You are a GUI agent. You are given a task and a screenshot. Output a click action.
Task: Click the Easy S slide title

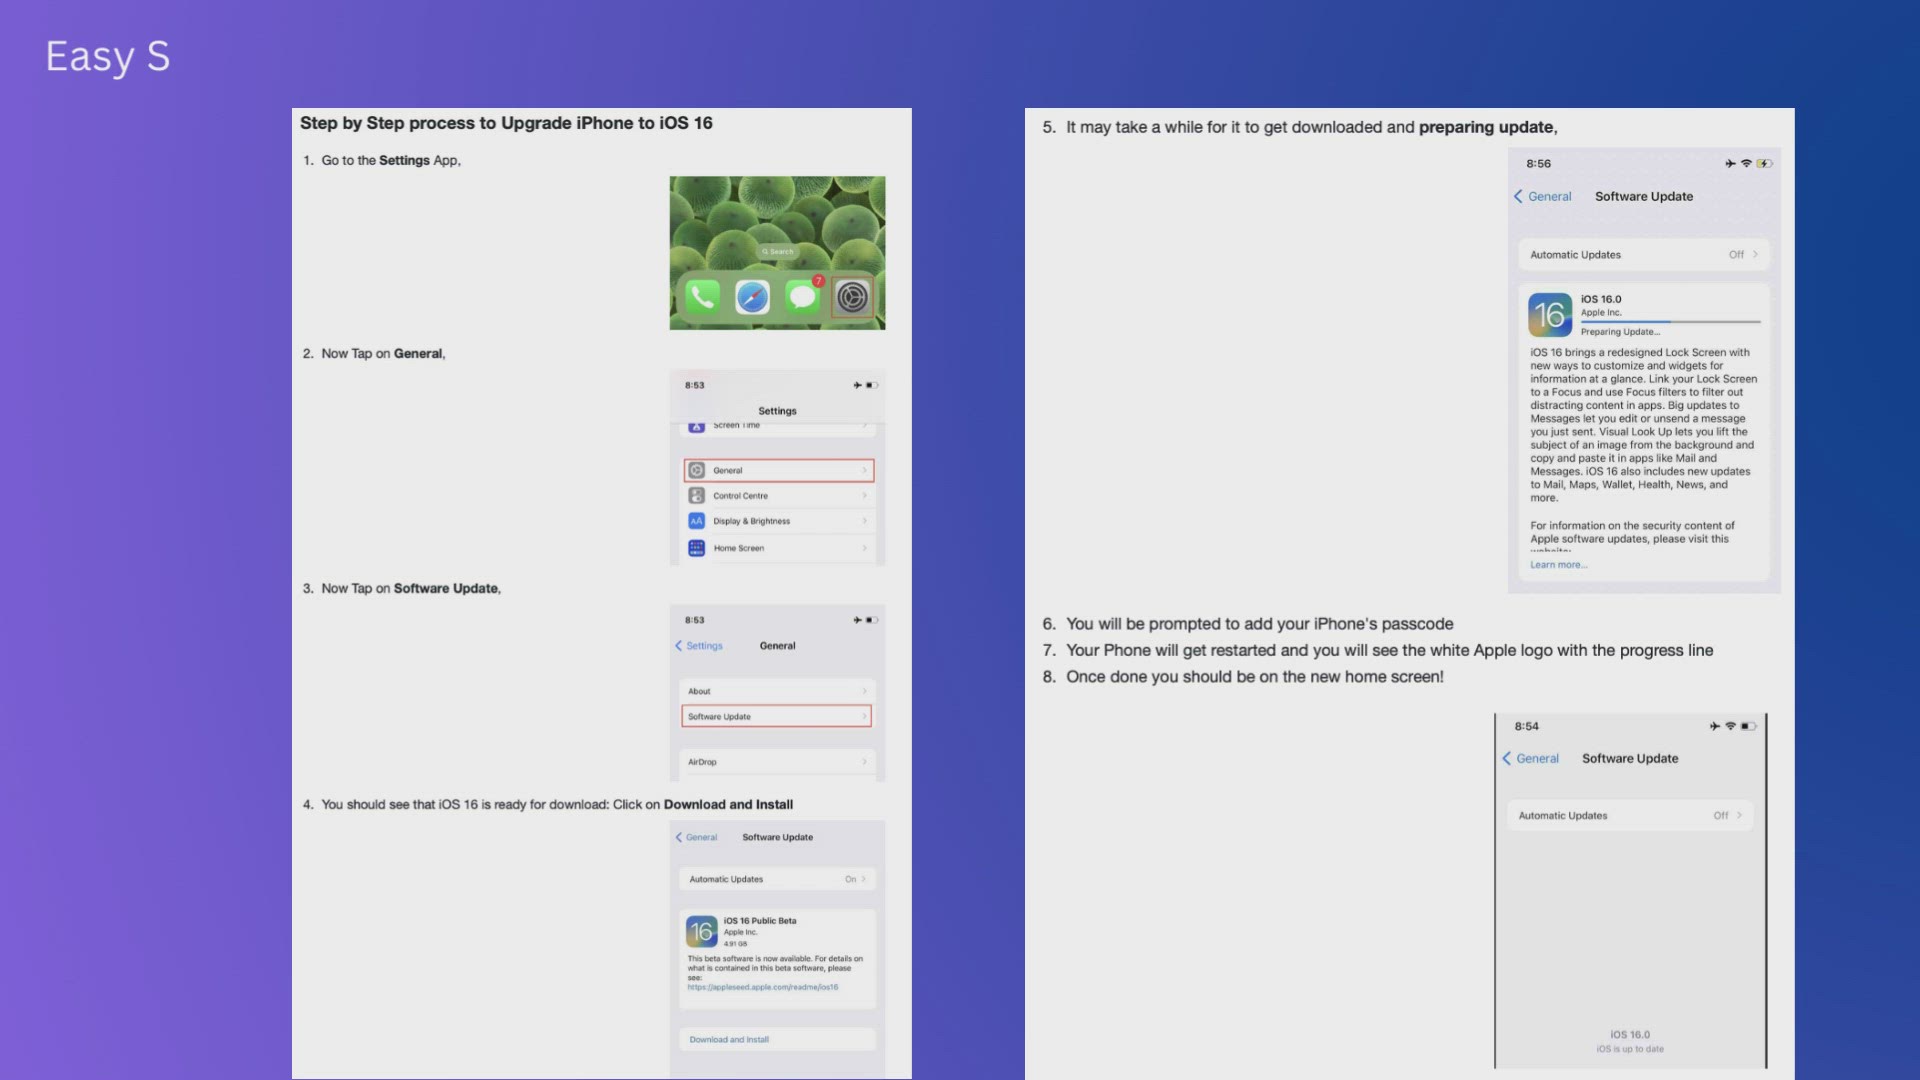coord(108,57)
